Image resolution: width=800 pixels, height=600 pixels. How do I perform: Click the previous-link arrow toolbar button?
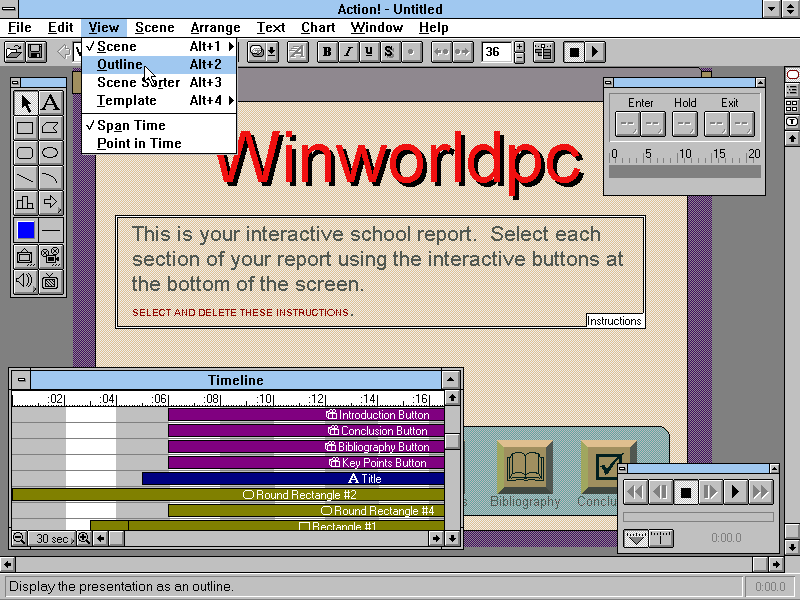click(x=441, y=52)
